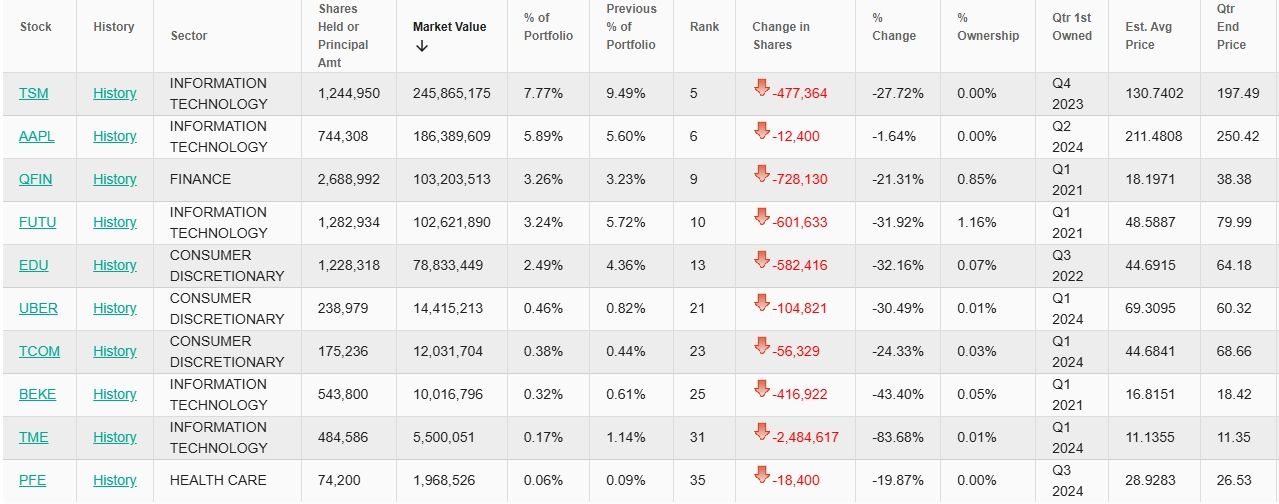Sort by Qtr End Price column
This screenshot has width=1279, height=504.
[1231, 27]
